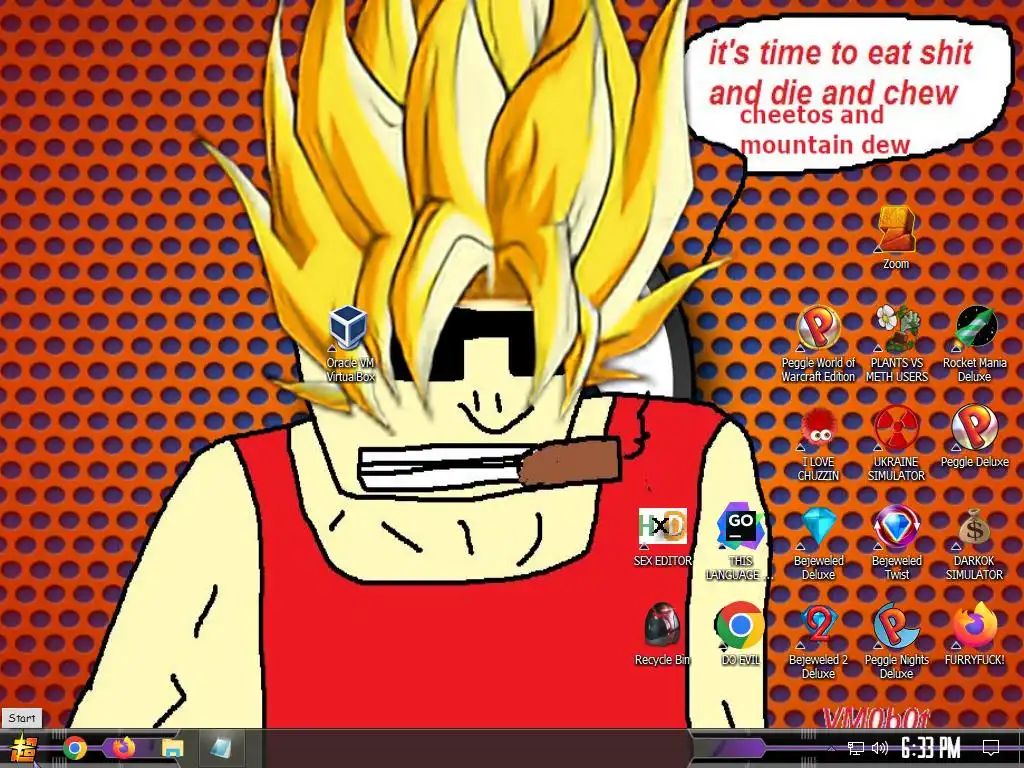The image size is (1024, 768).
Task: Open the Zoom desktop icon
Action: pos(896,238)
